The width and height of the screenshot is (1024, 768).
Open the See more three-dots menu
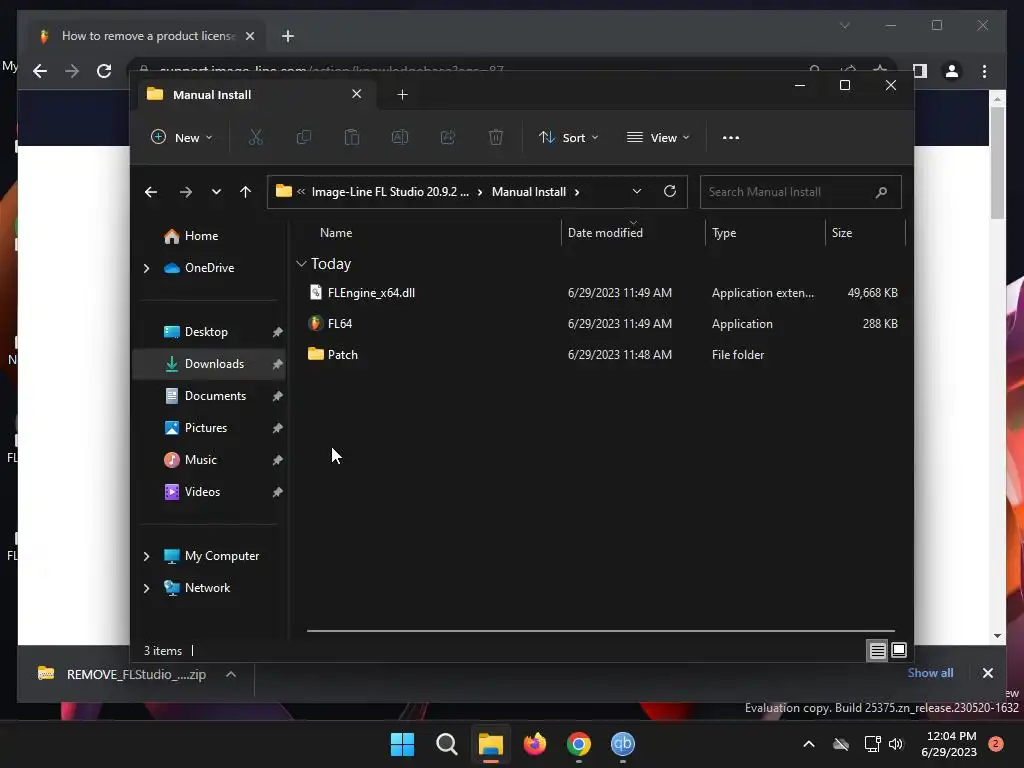tap(731, 138)
